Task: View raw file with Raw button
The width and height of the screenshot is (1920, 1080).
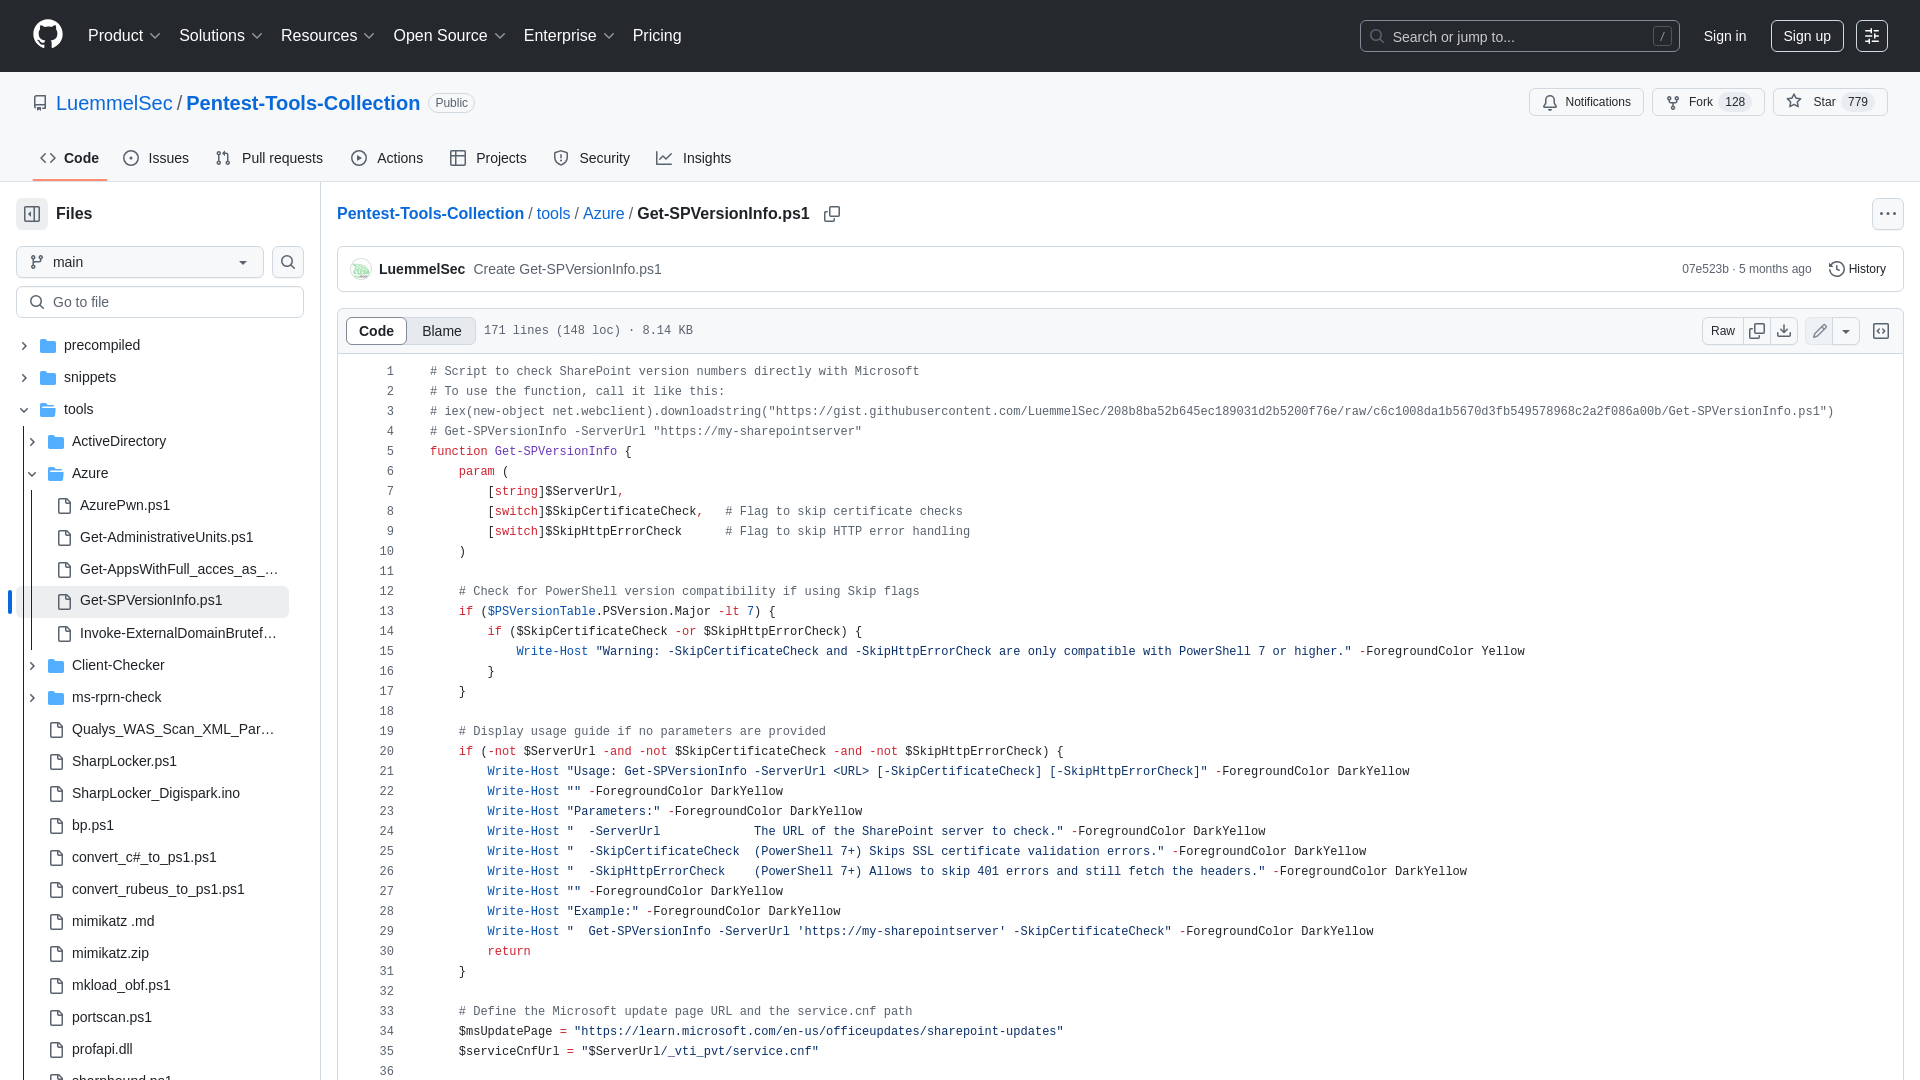Action: 1723,331
